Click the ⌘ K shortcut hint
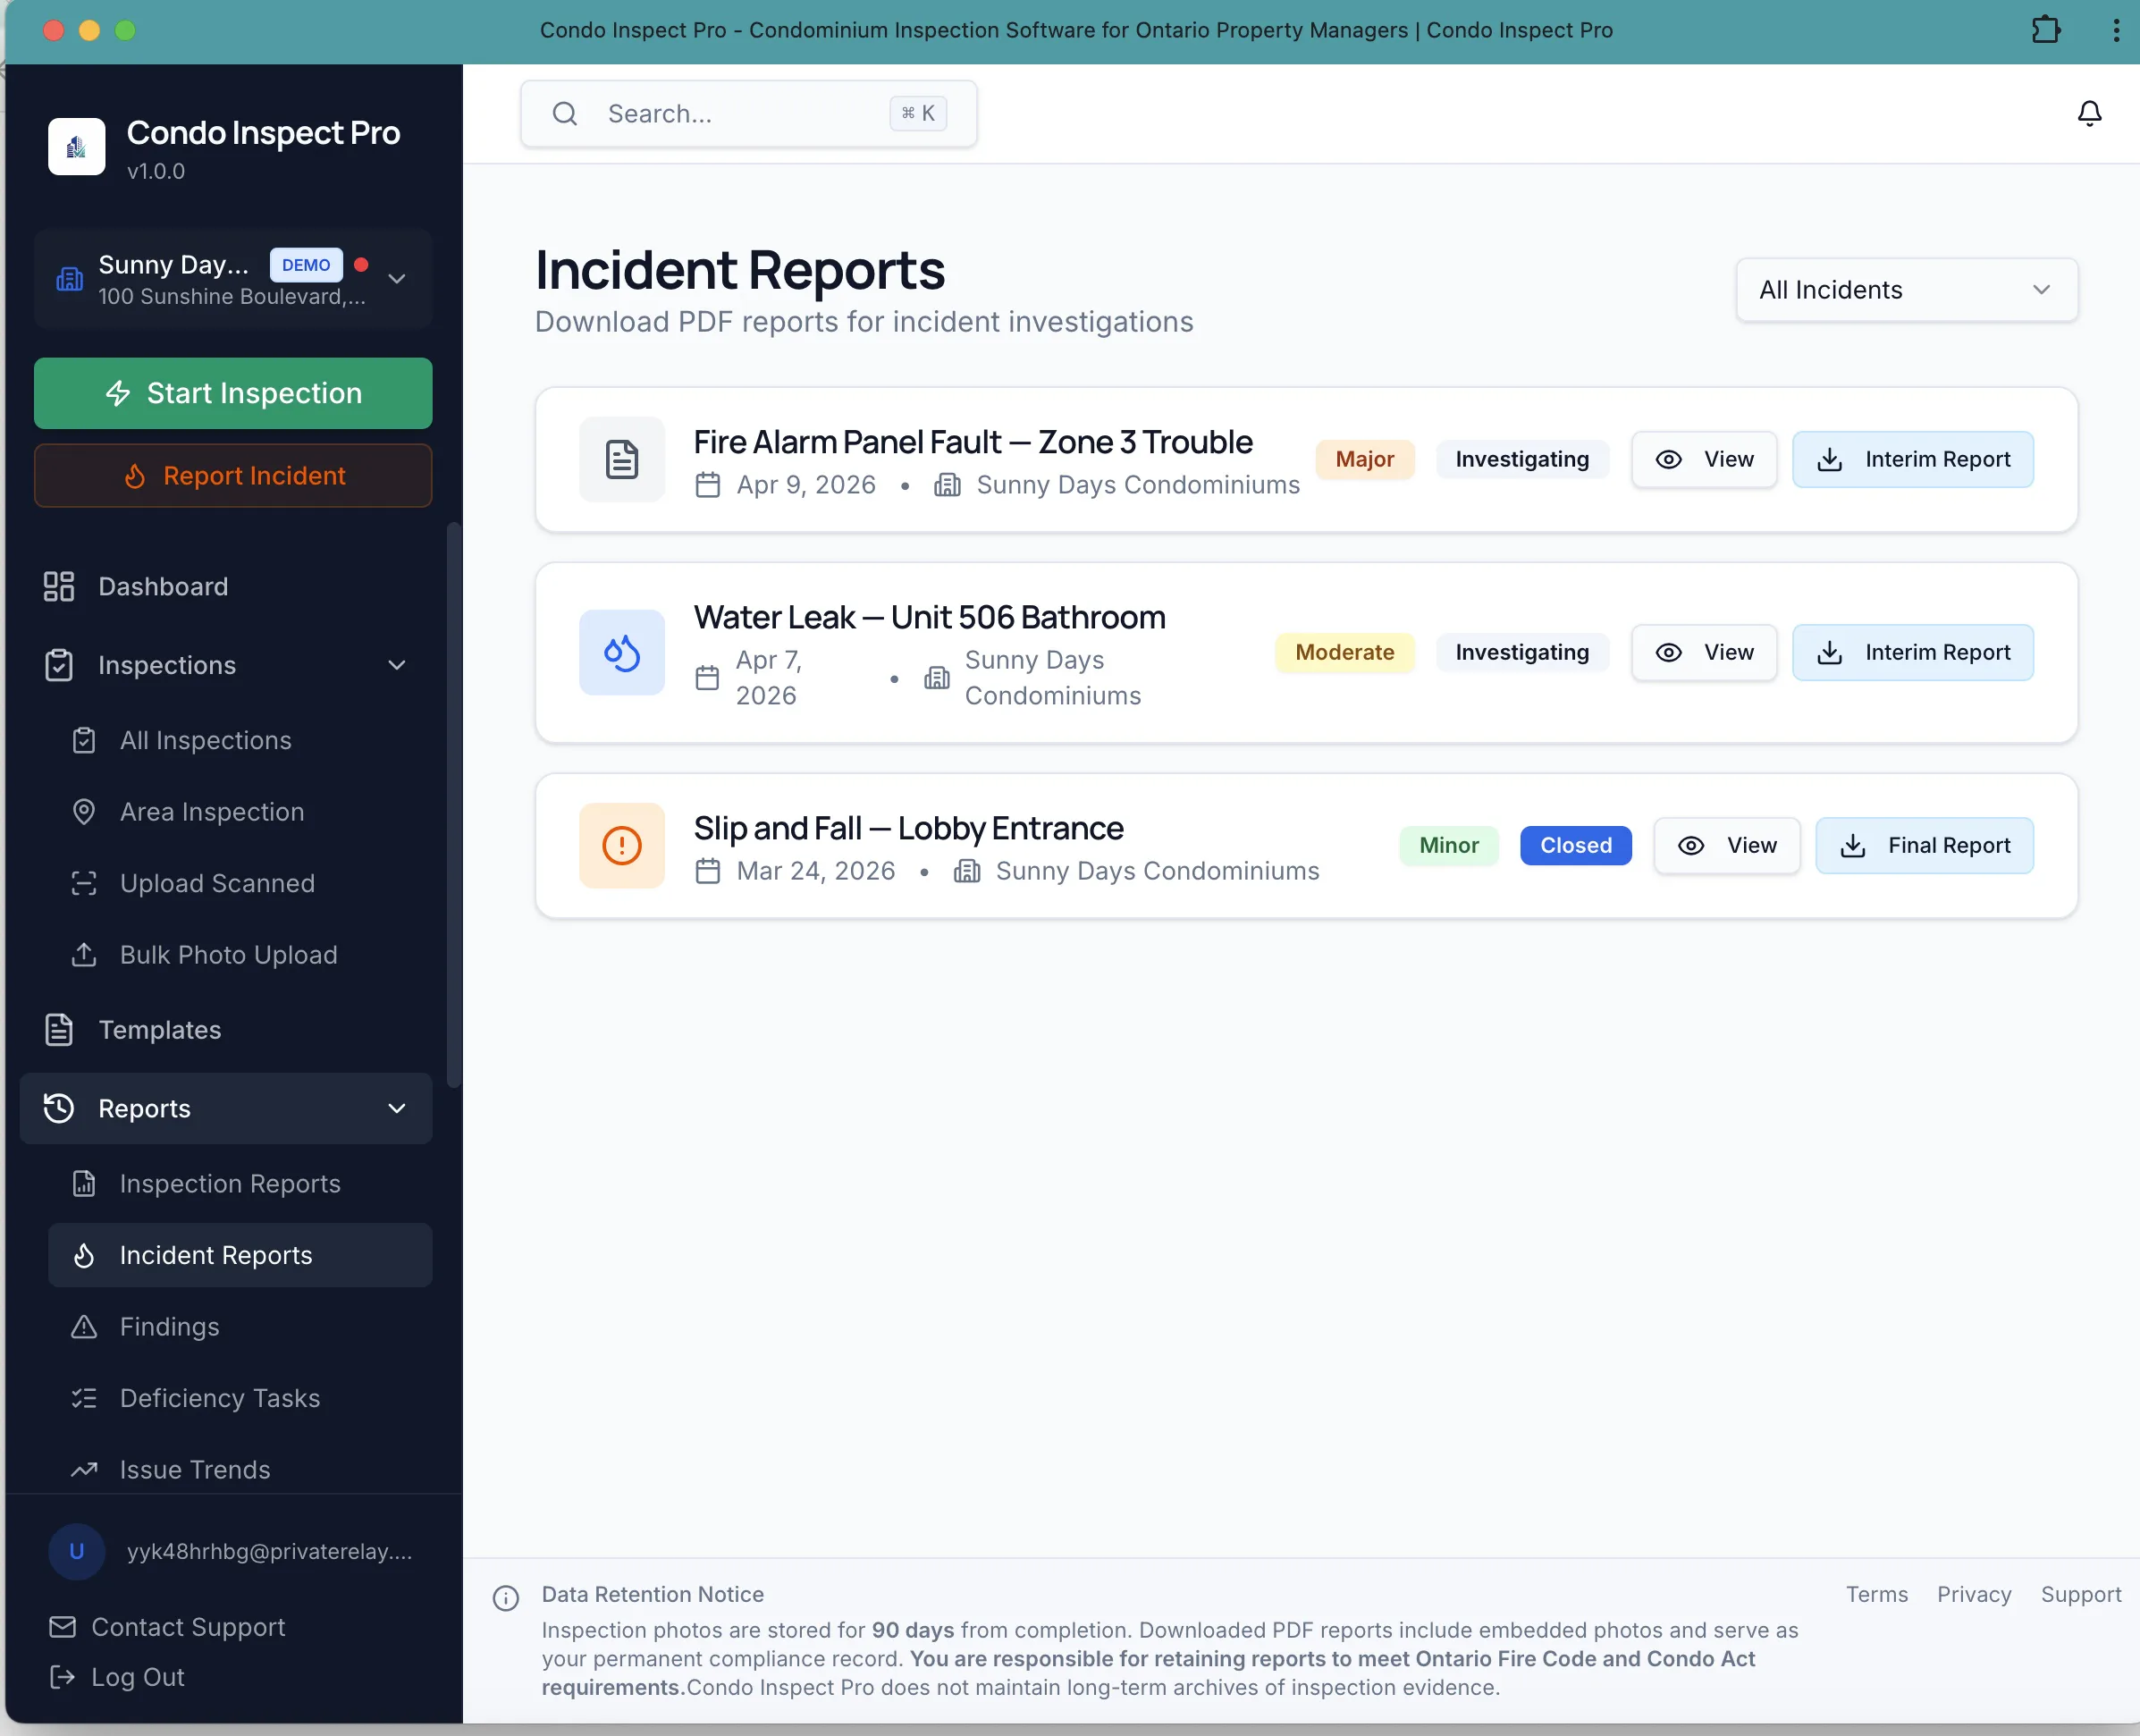The width and height of the screenshot is (2140, 1736). pos(918,114)
